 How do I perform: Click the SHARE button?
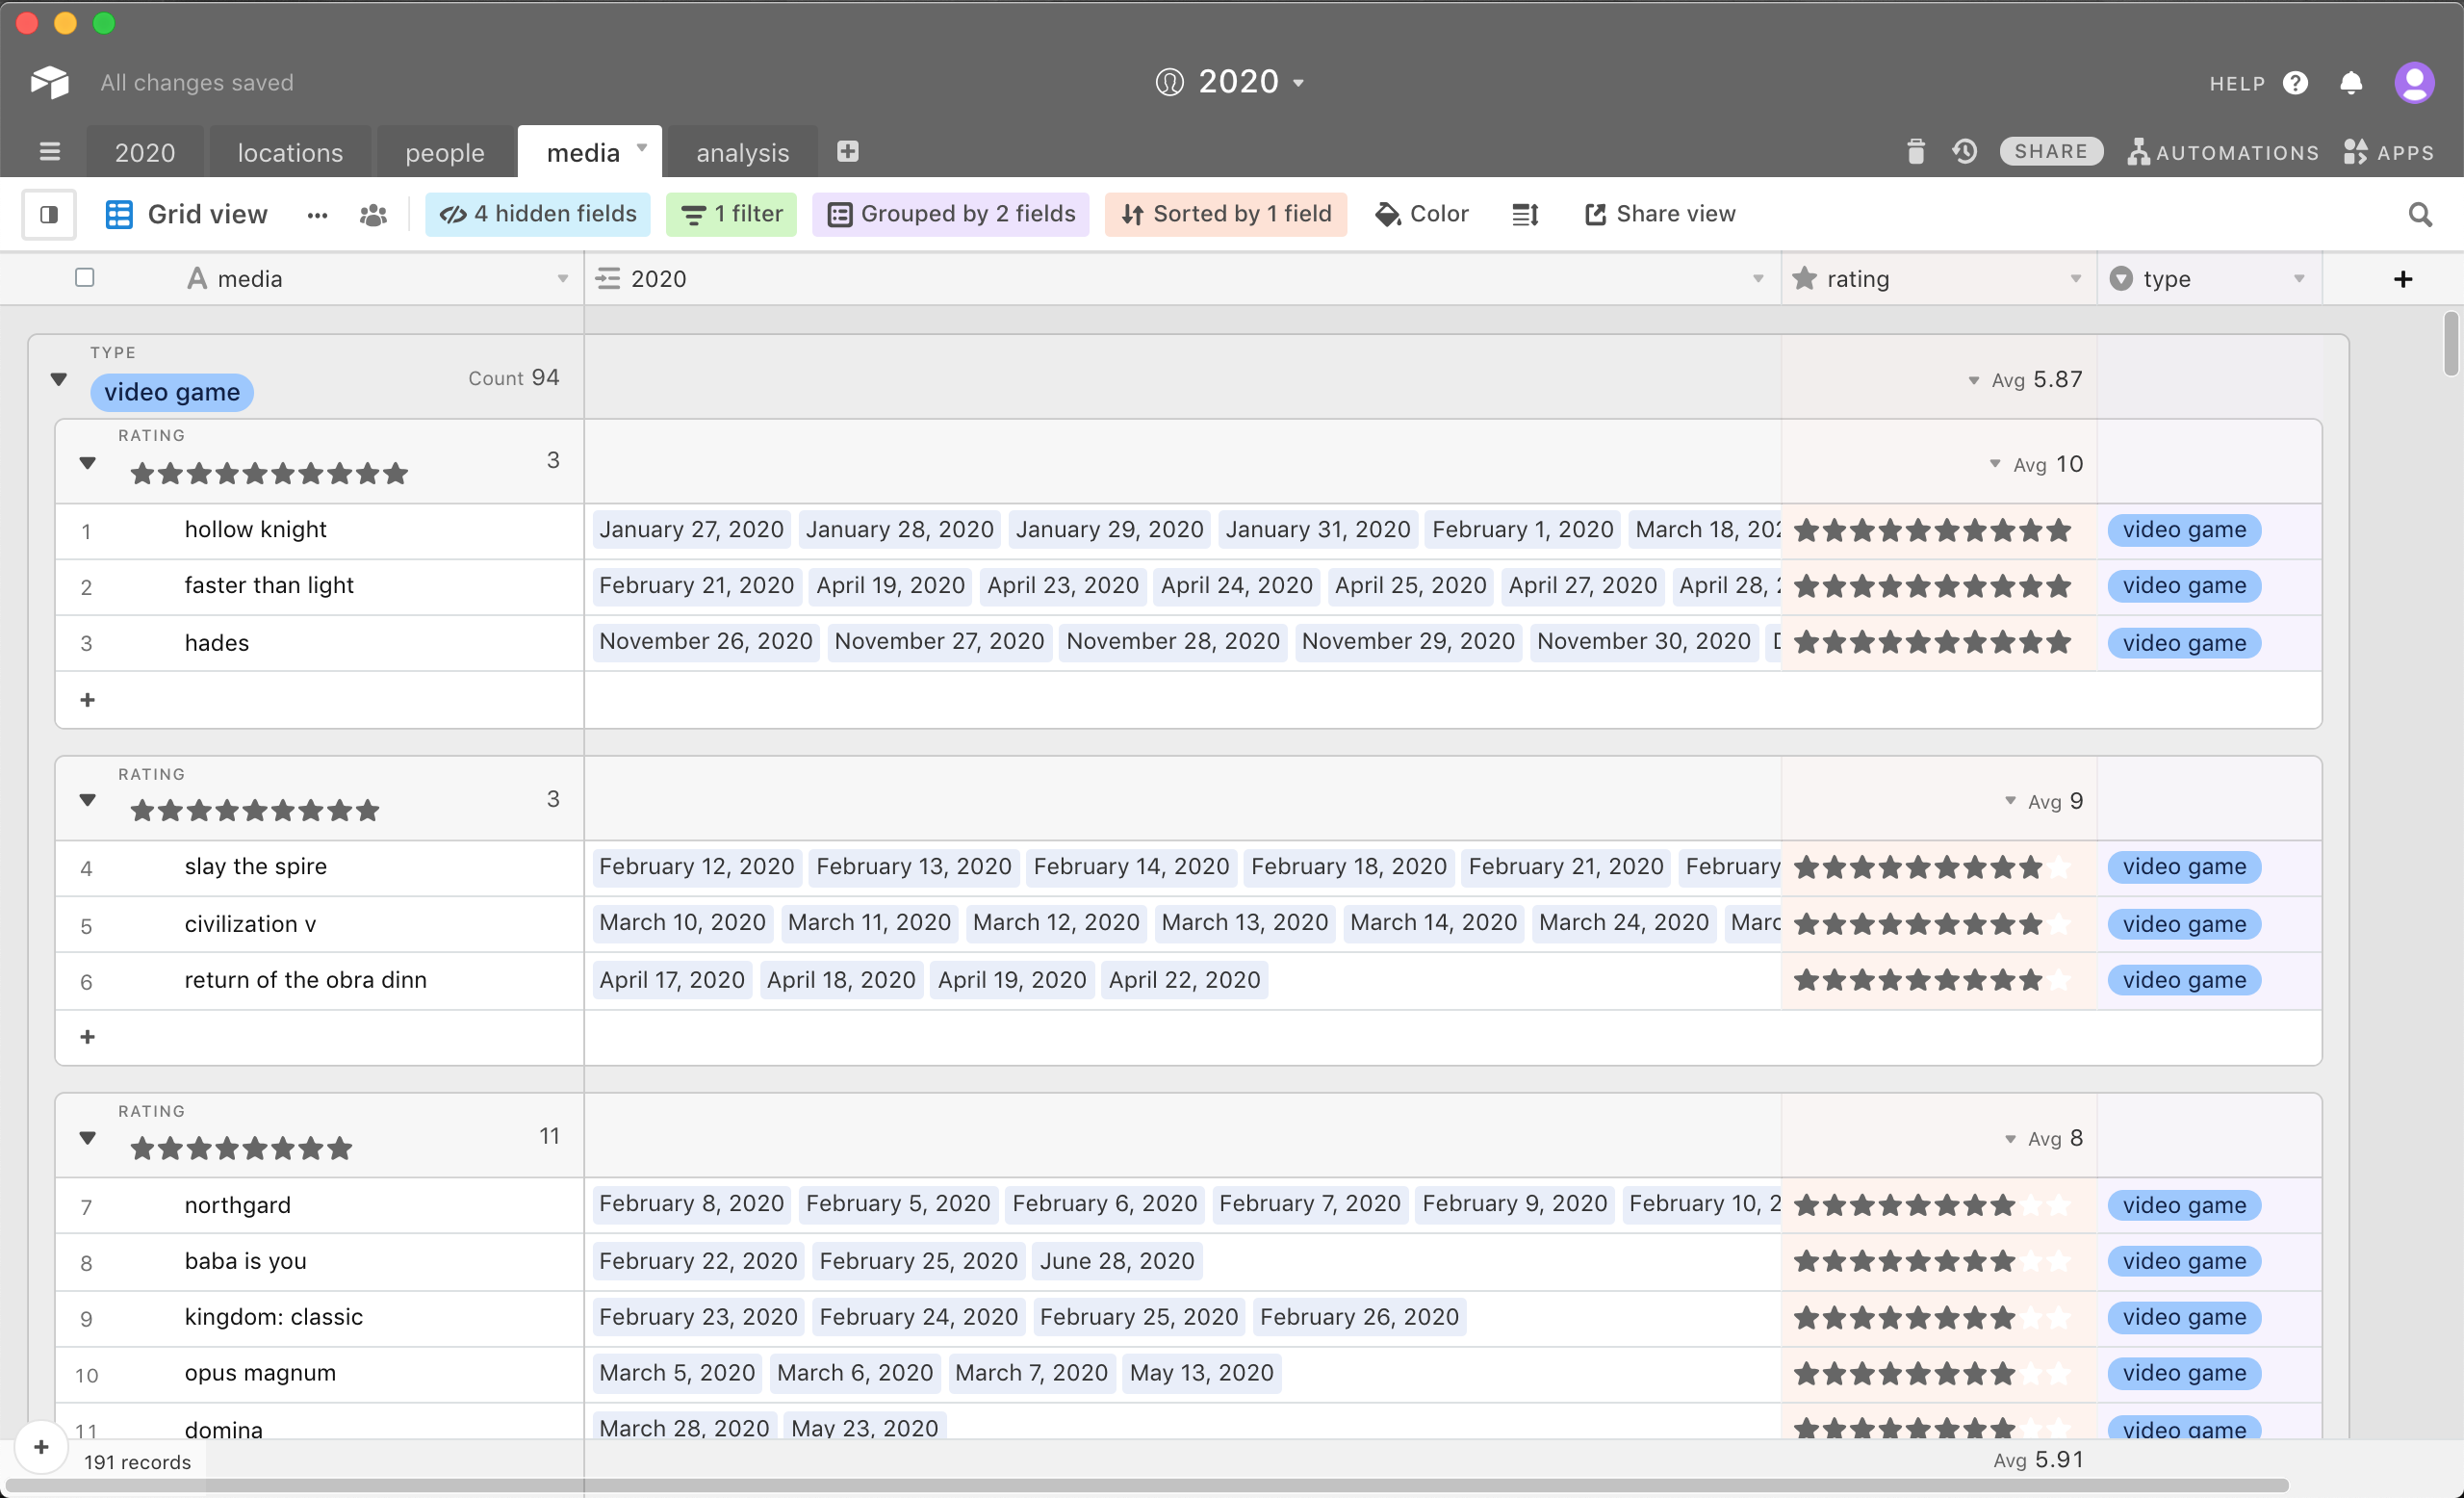[2048, 151]
